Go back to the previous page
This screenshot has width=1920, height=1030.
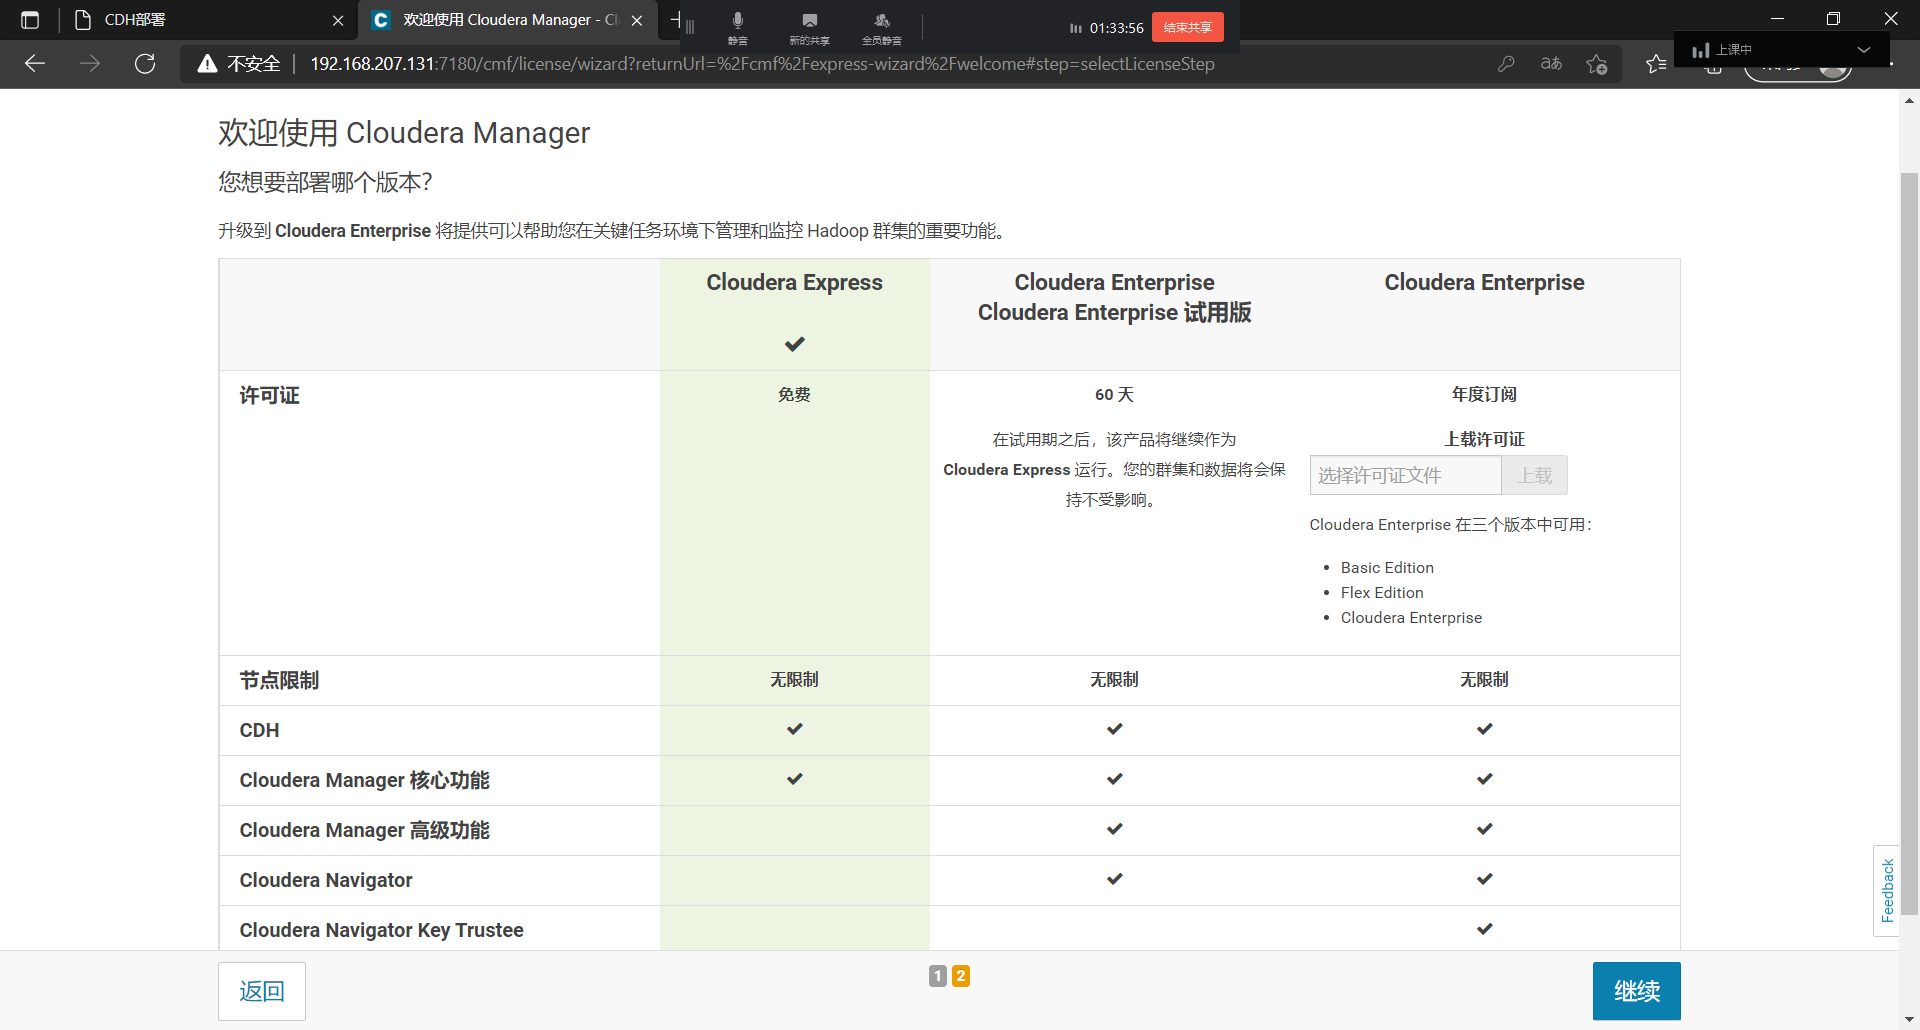pos(35,64)
